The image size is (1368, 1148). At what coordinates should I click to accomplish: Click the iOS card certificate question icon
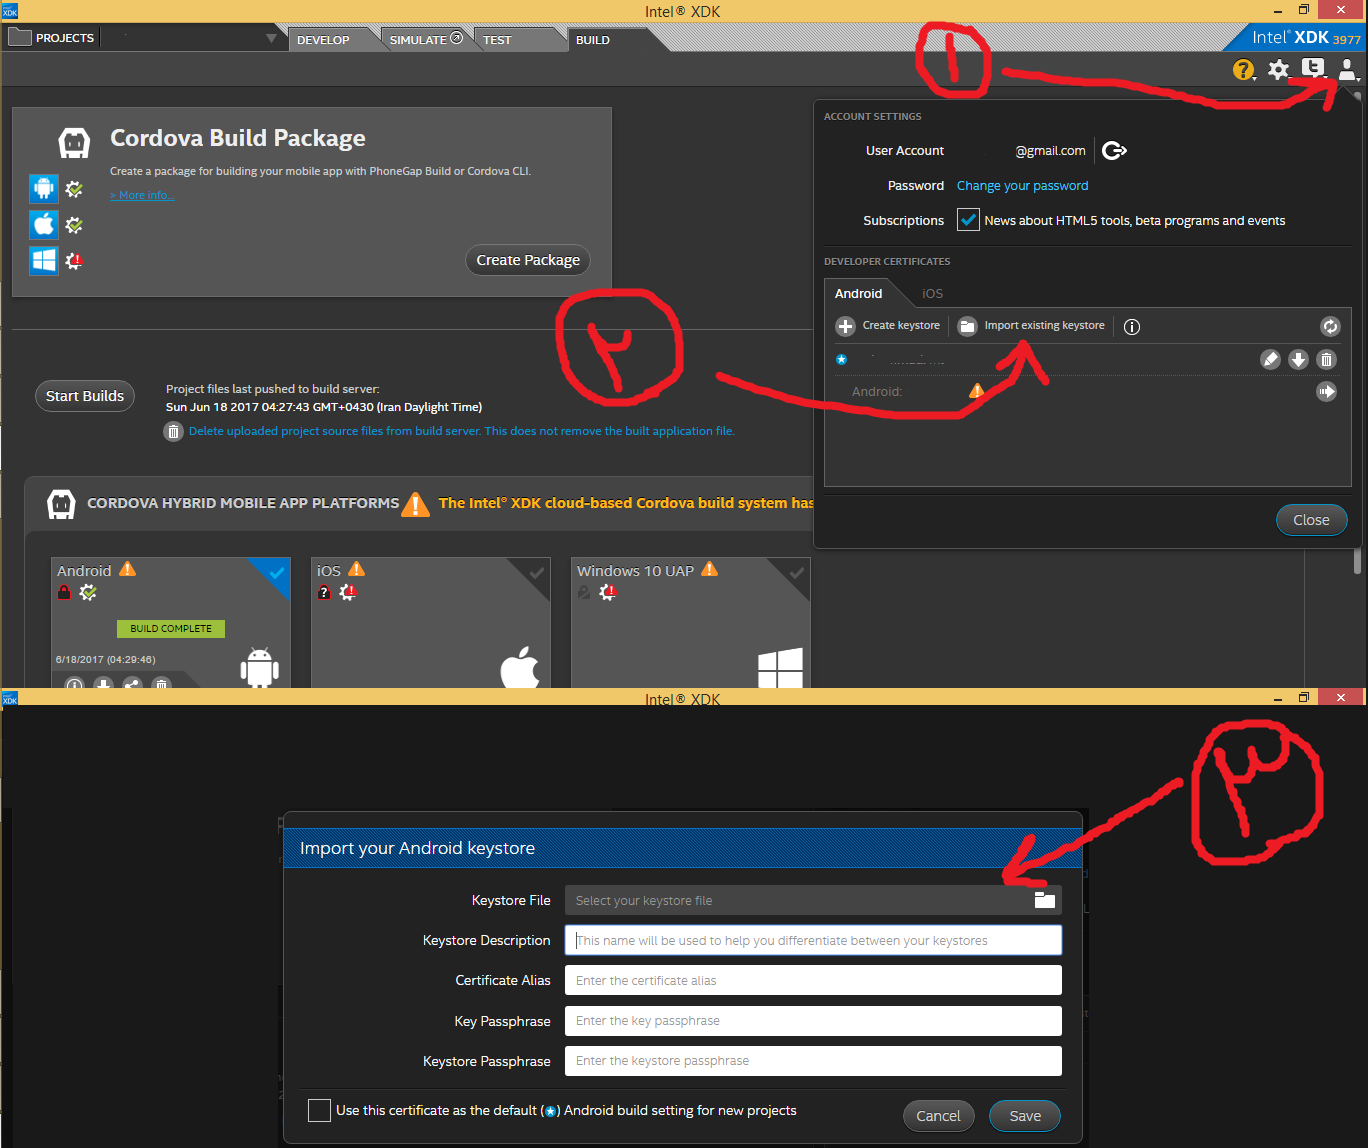(324, 592)
